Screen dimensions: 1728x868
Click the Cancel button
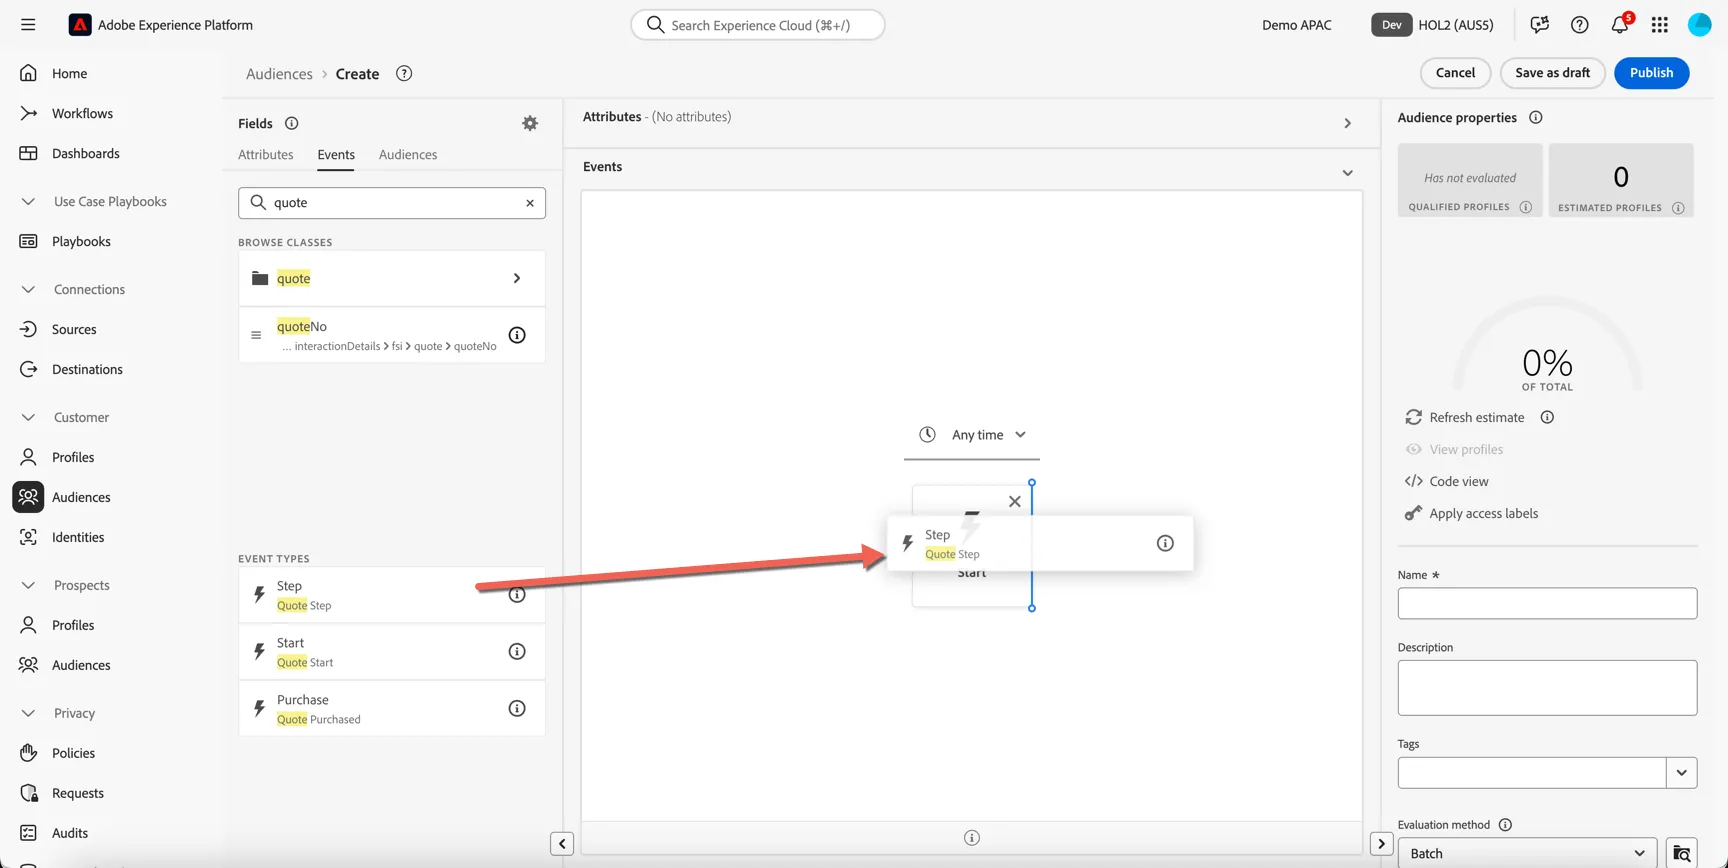coord(1455,73)
